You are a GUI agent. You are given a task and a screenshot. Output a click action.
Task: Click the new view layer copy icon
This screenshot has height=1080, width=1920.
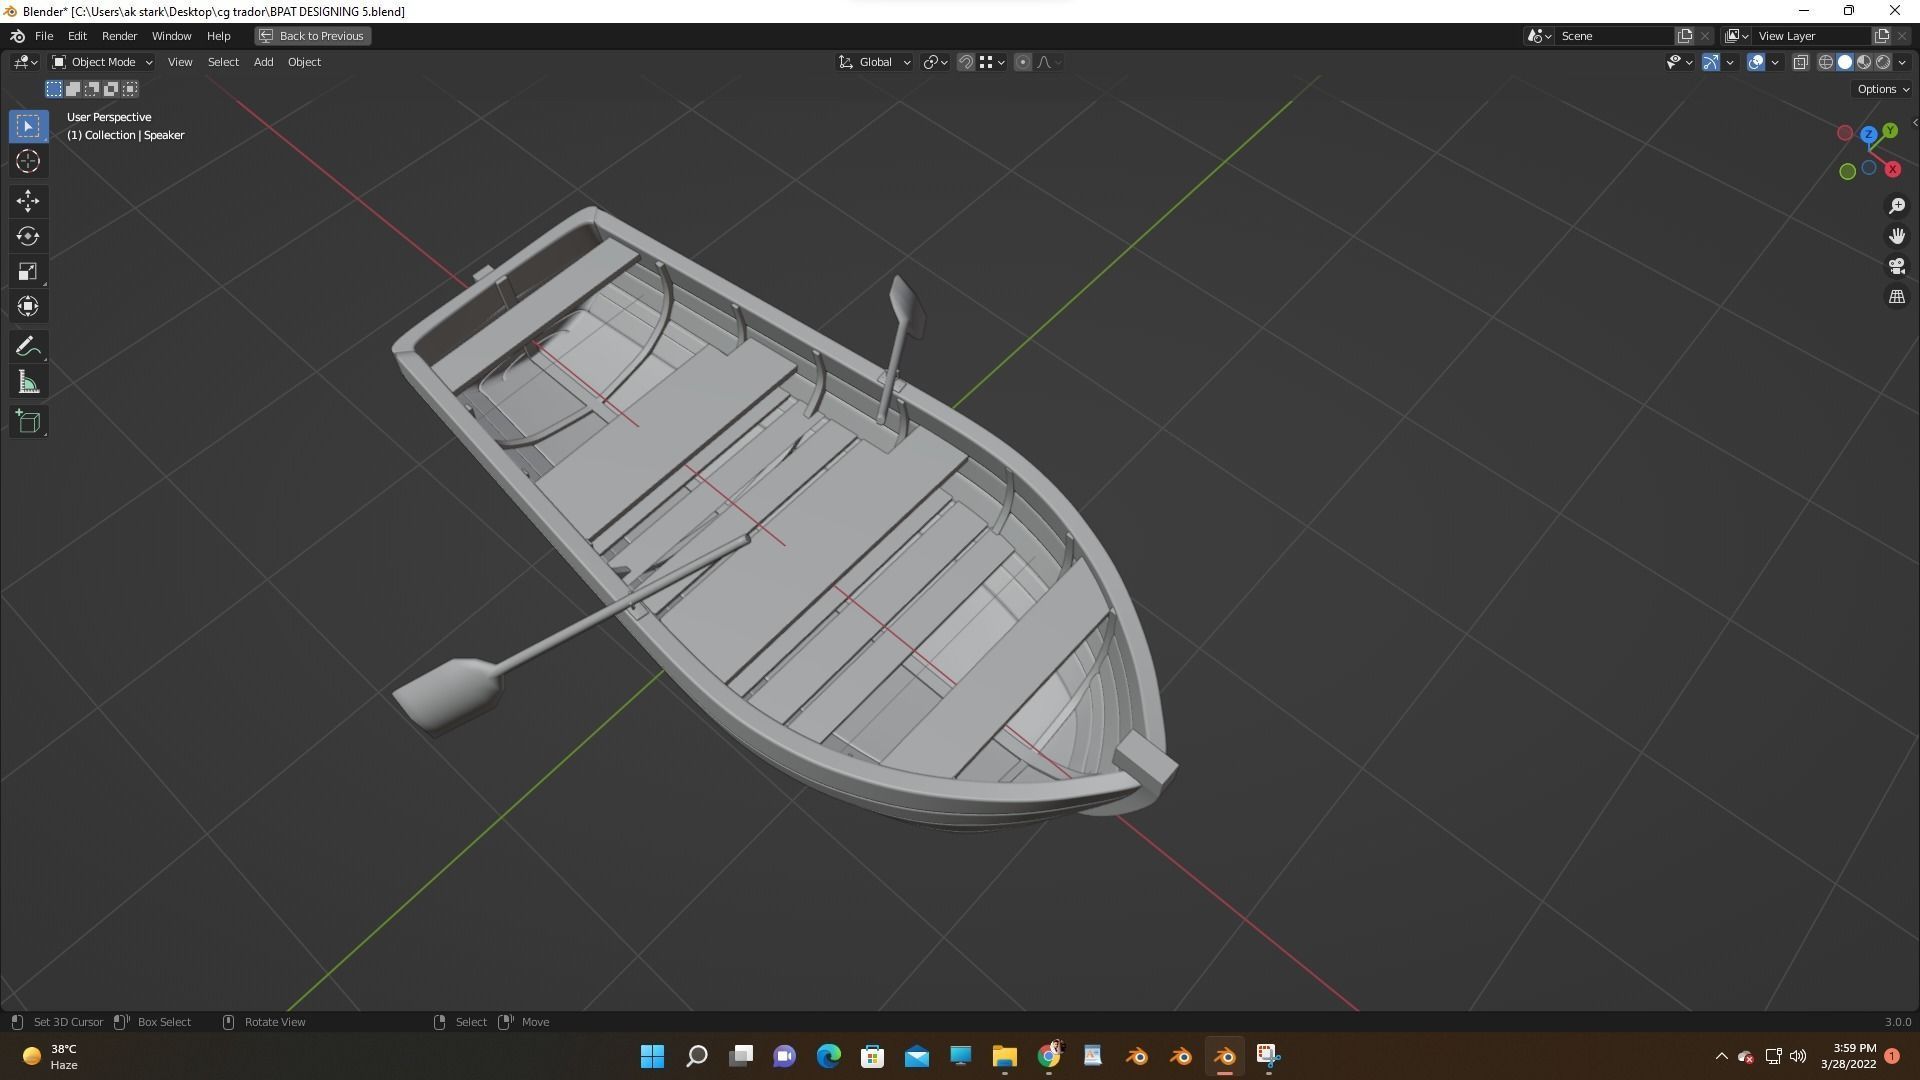pyautogui.click(x=1881, y=36)
